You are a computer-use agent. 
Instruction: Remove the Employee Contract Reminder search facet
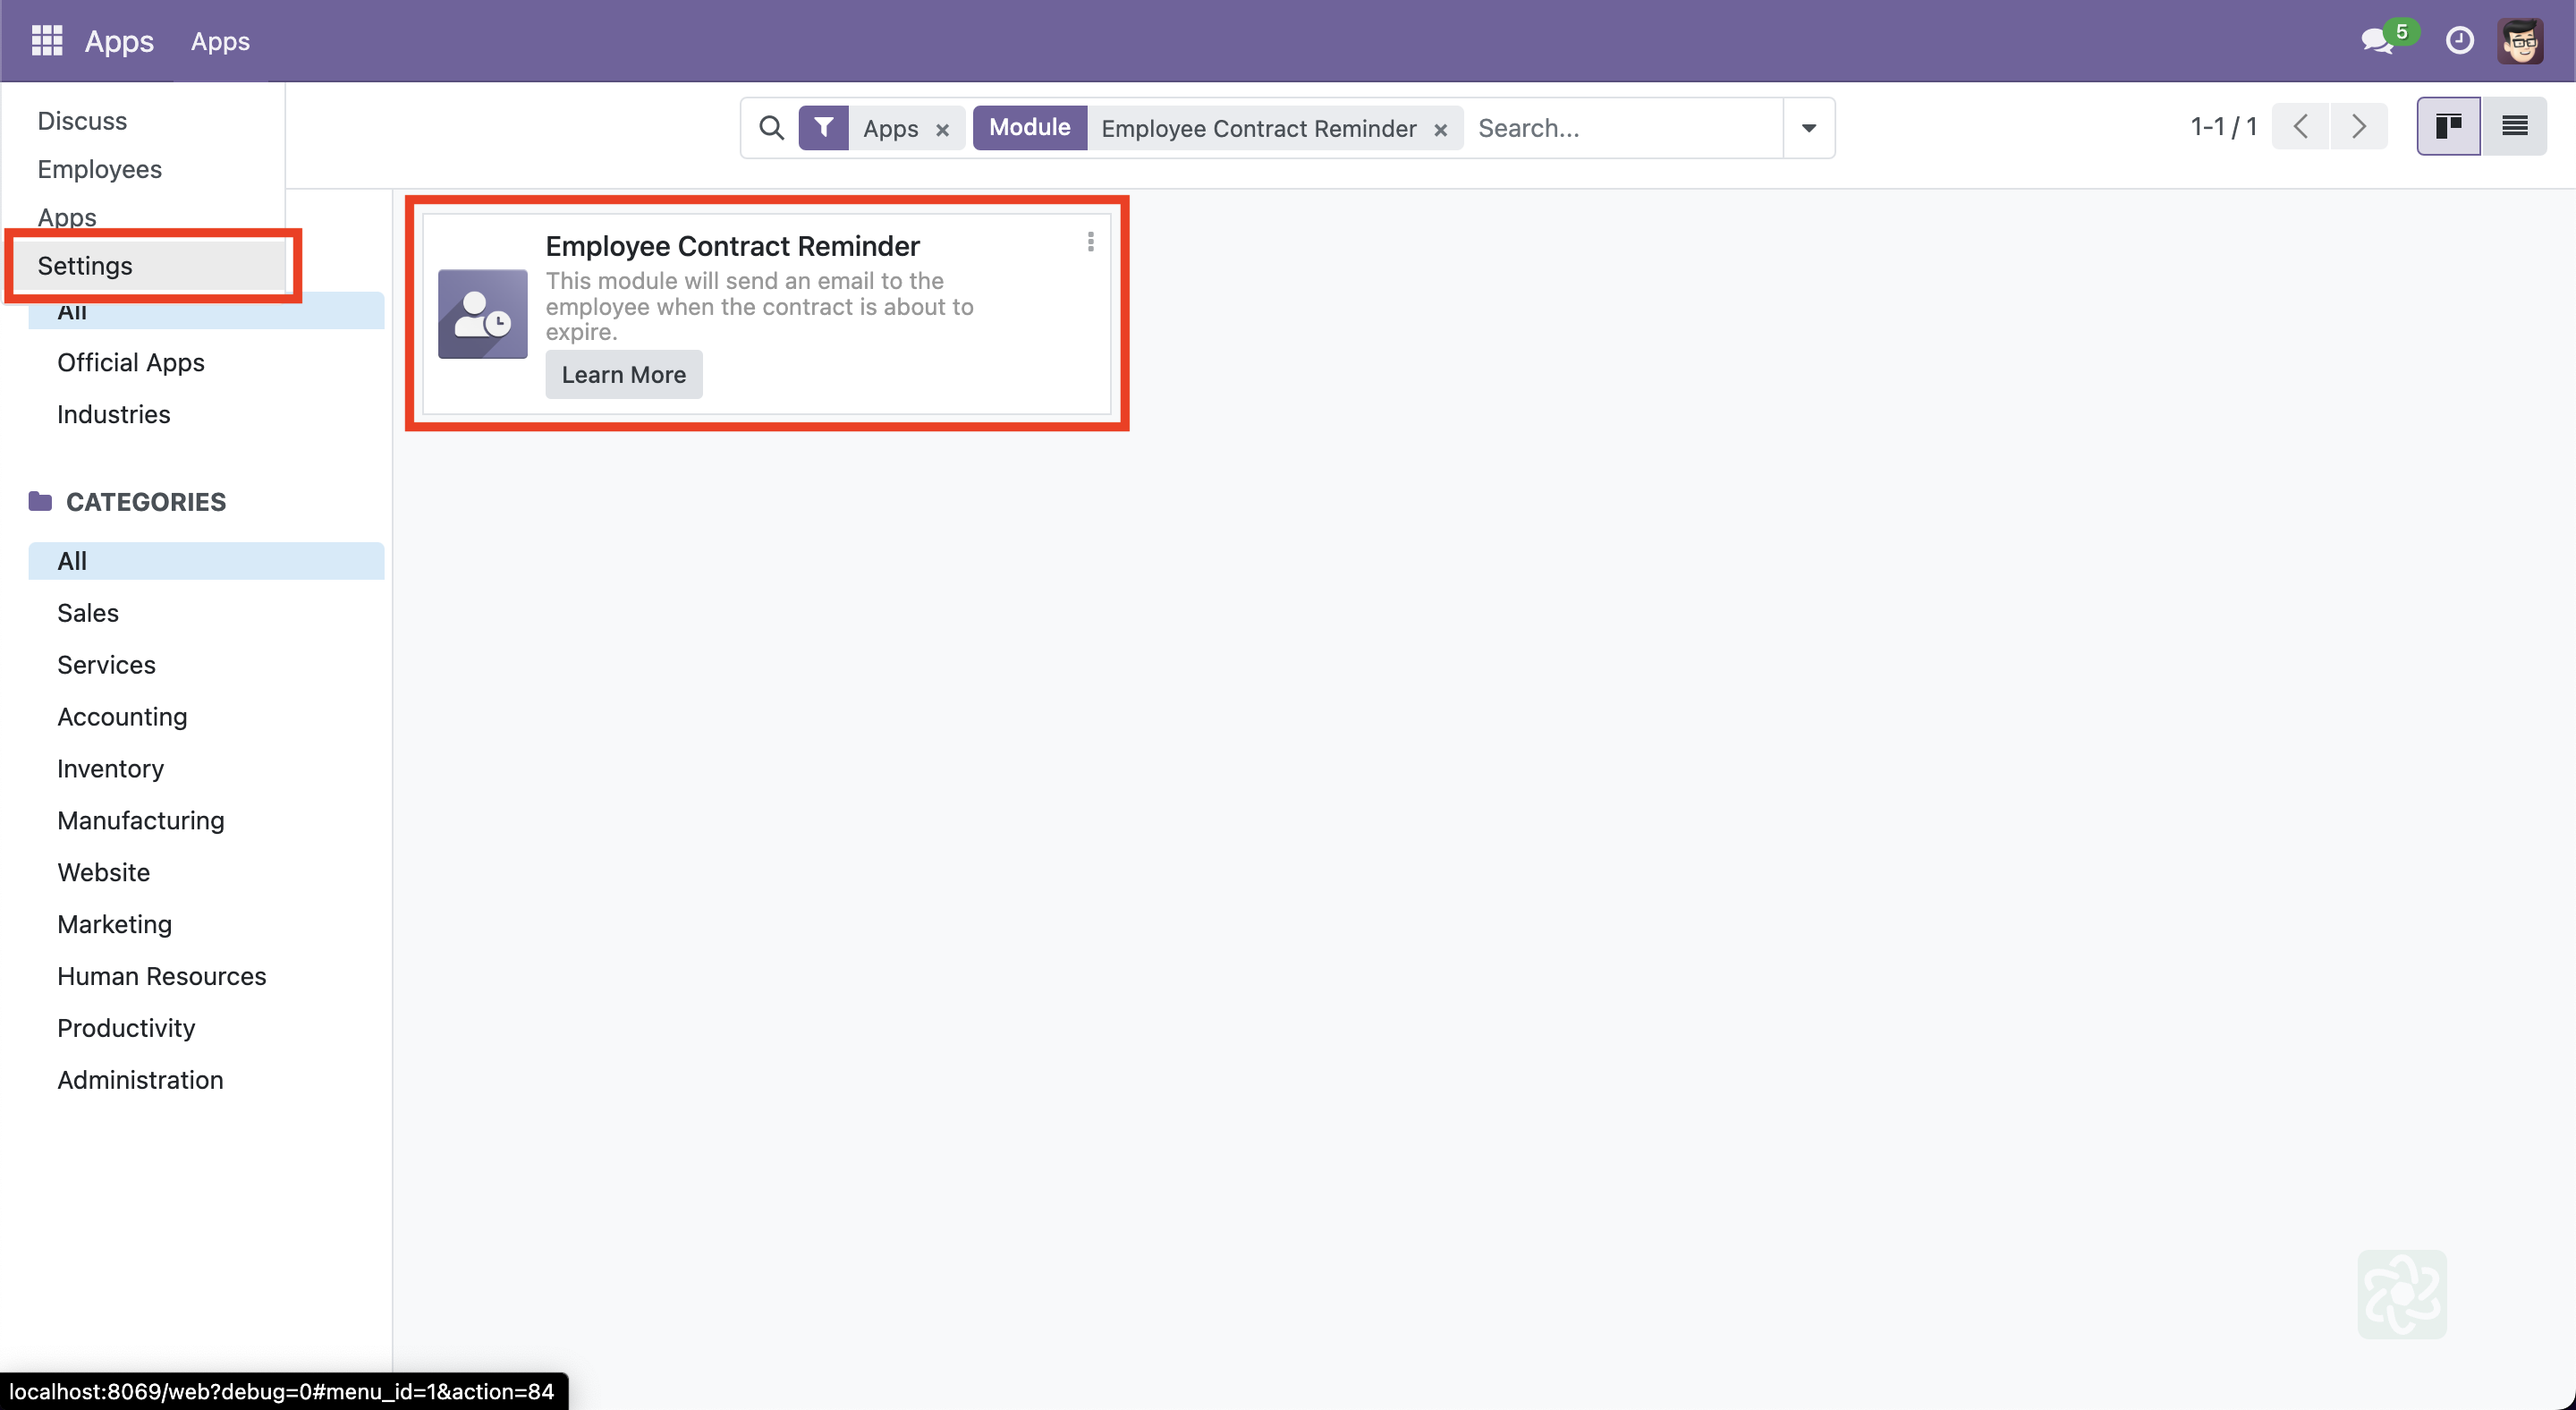[x=1440, y=130]
